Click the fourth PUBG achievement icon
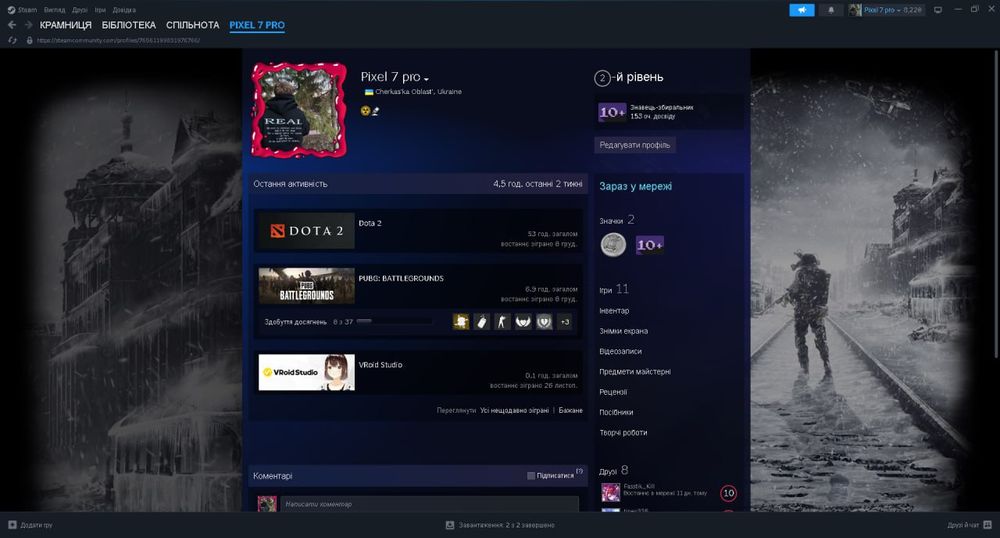 (523, 322)
